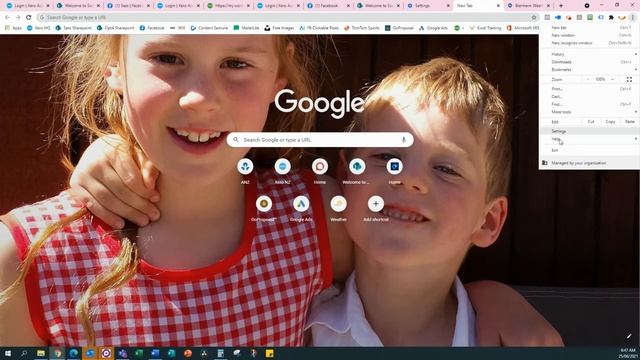
Task: Click the three-dot Chrome menu button
Action: click(633, 18)
